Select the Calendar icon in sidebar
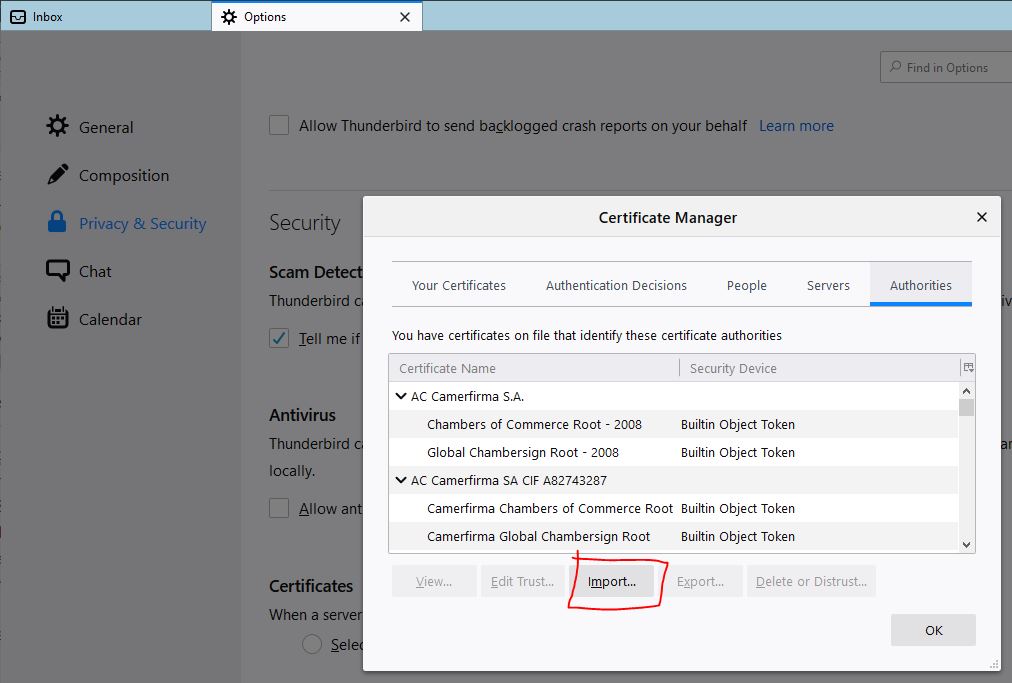Screen dimensions: 1012x683 (58, 319)
